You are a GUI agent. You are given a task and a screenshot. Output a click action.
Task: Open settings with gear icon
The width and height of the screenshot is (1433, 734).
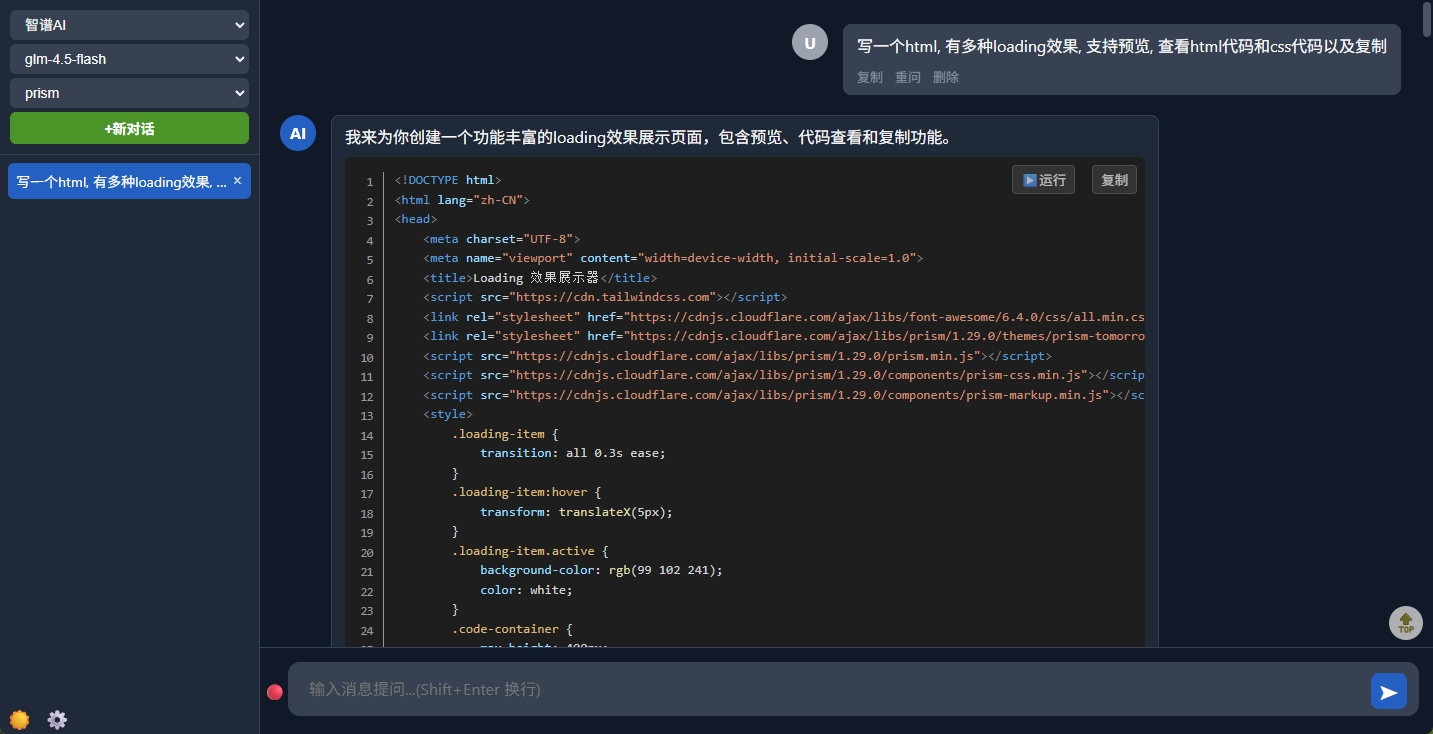click(57, 719)
